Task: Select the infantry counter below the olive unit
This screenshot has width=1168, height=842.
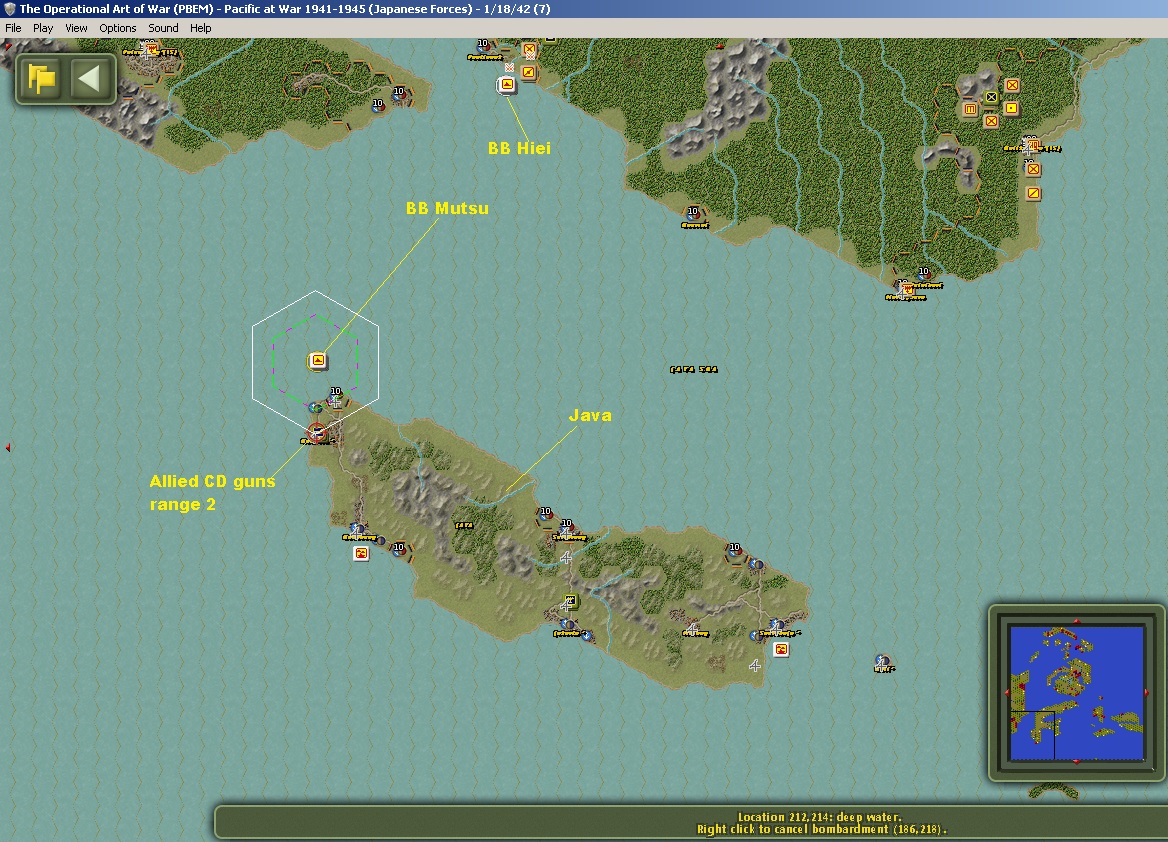Action: 991,121
